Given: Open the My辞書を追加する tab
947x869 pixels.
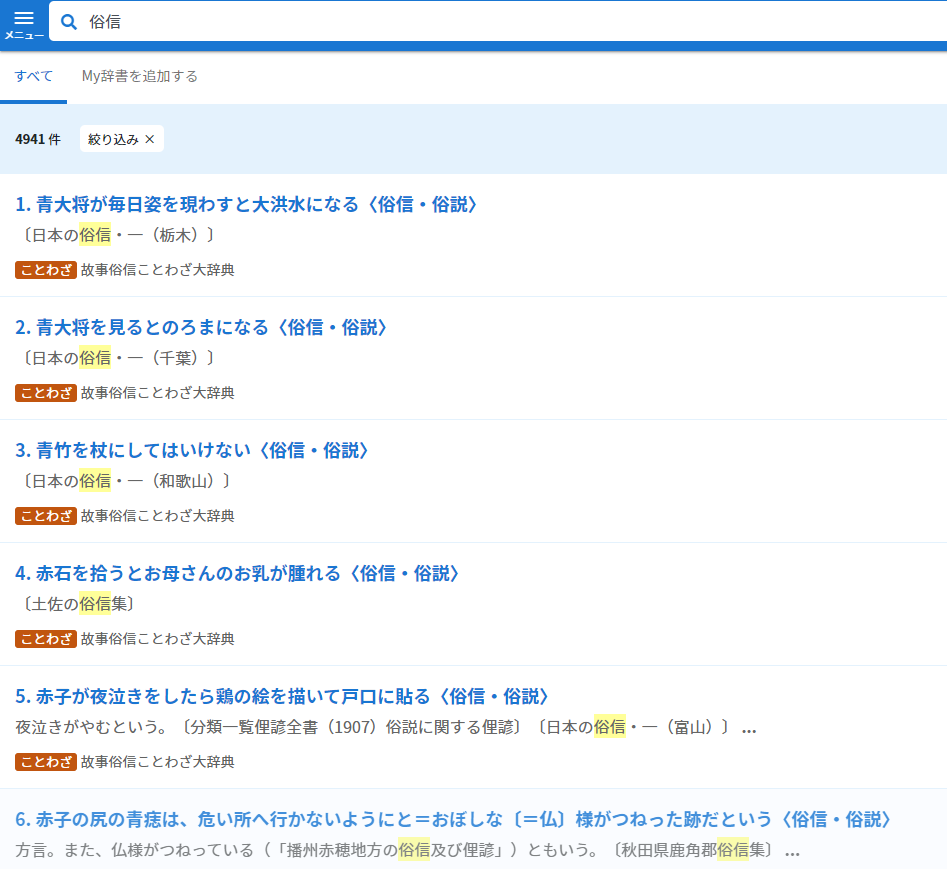Looking at the screenshot, I should 140,76.
